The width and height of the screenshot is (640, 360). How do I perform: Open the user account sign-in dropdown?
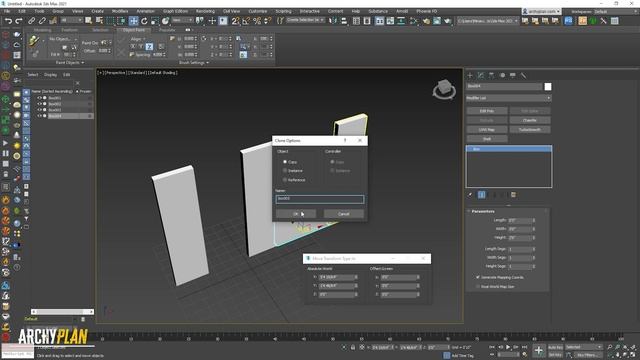coord(542,11)
